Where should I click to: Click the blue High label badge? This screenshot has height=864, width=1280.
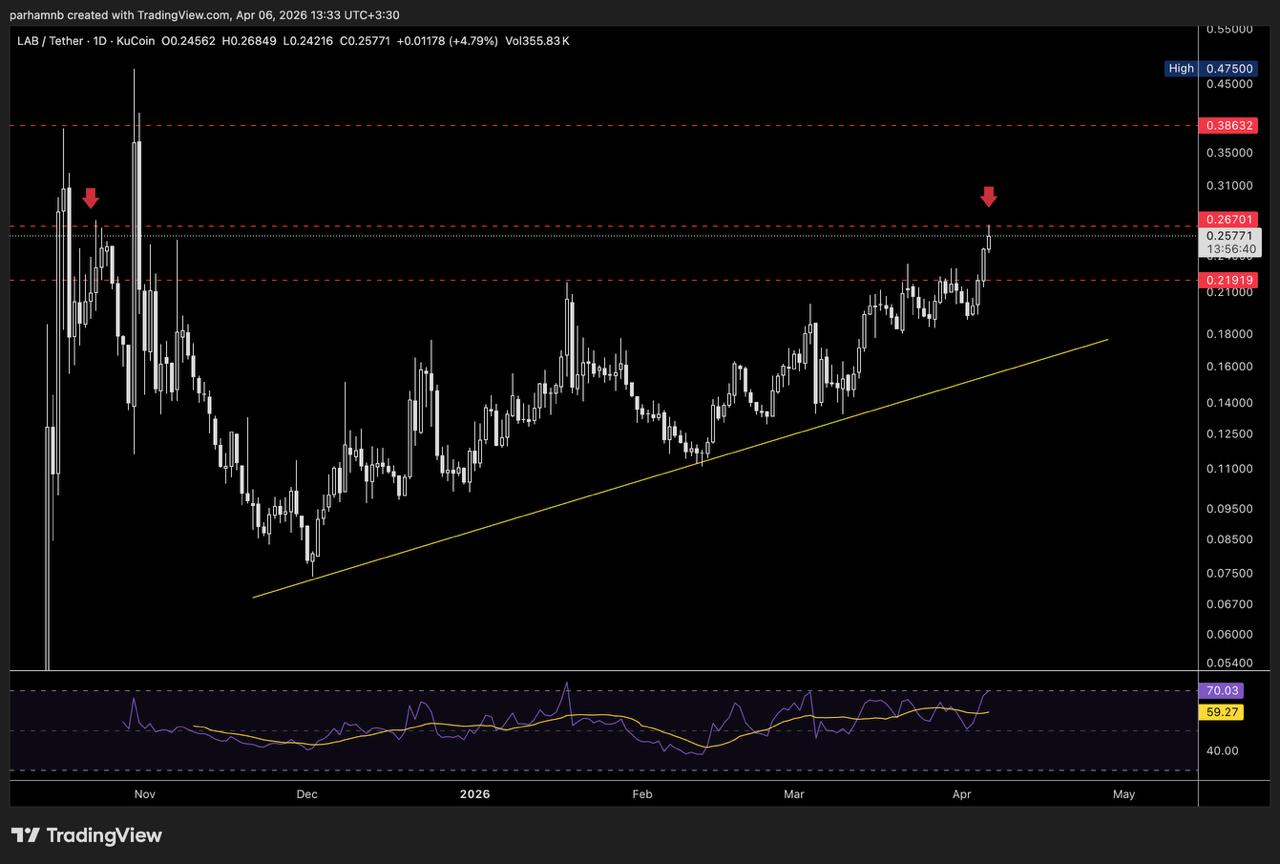click(x=1181, y=69)
